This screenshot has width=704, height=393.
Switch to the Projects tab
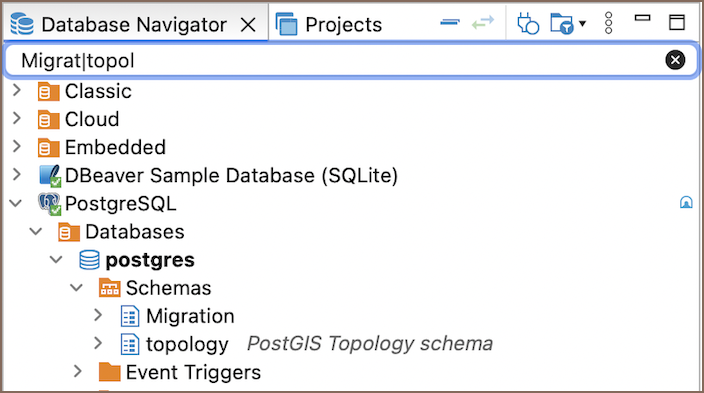tap(329, 24)
